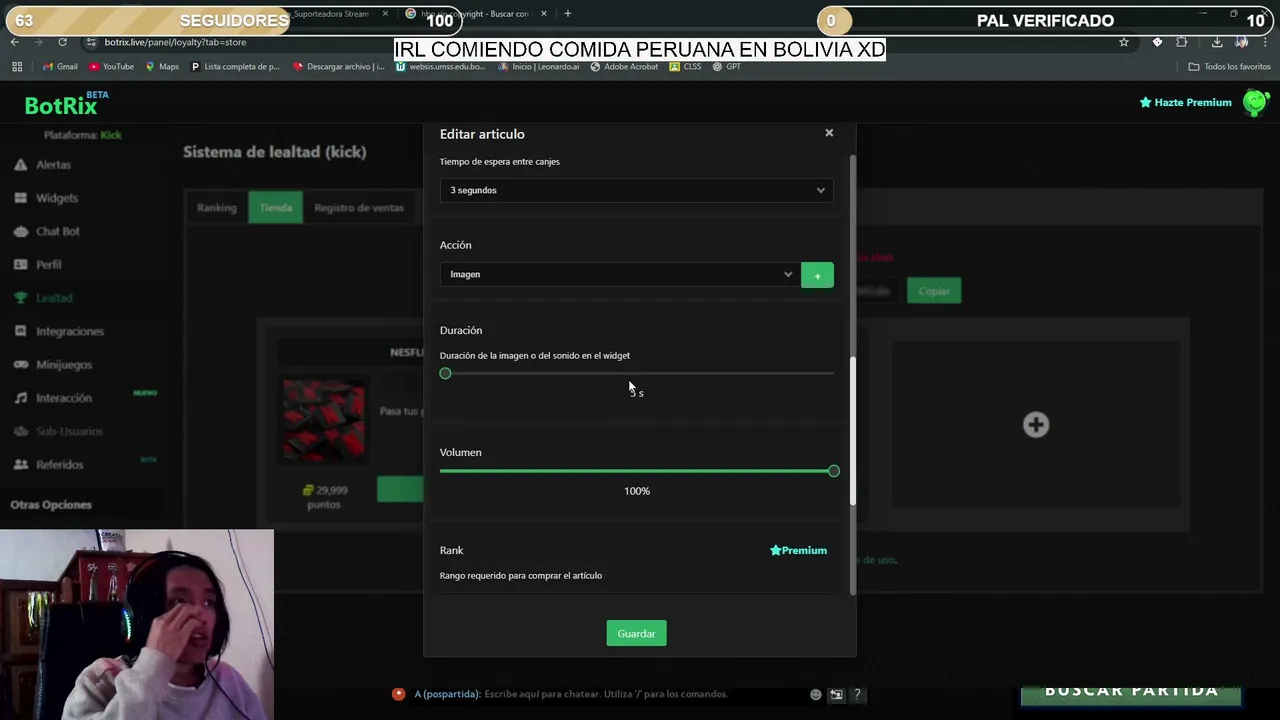Open new browser tab plus button
Screen dimensions: 1280x720
[x=568, y=14]
